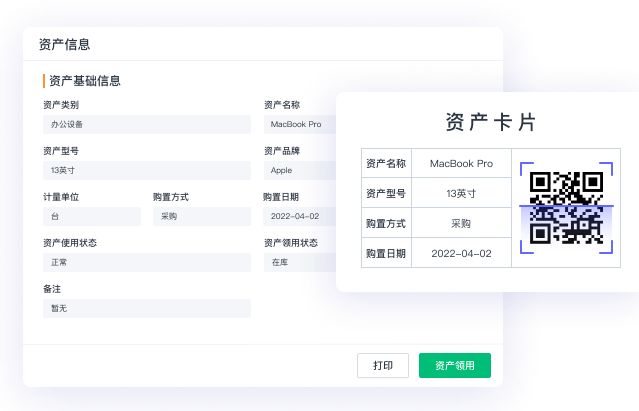Click the 采购 cell in the asset card table
Viewport: 639px width, 411px height.
point(461,223)
